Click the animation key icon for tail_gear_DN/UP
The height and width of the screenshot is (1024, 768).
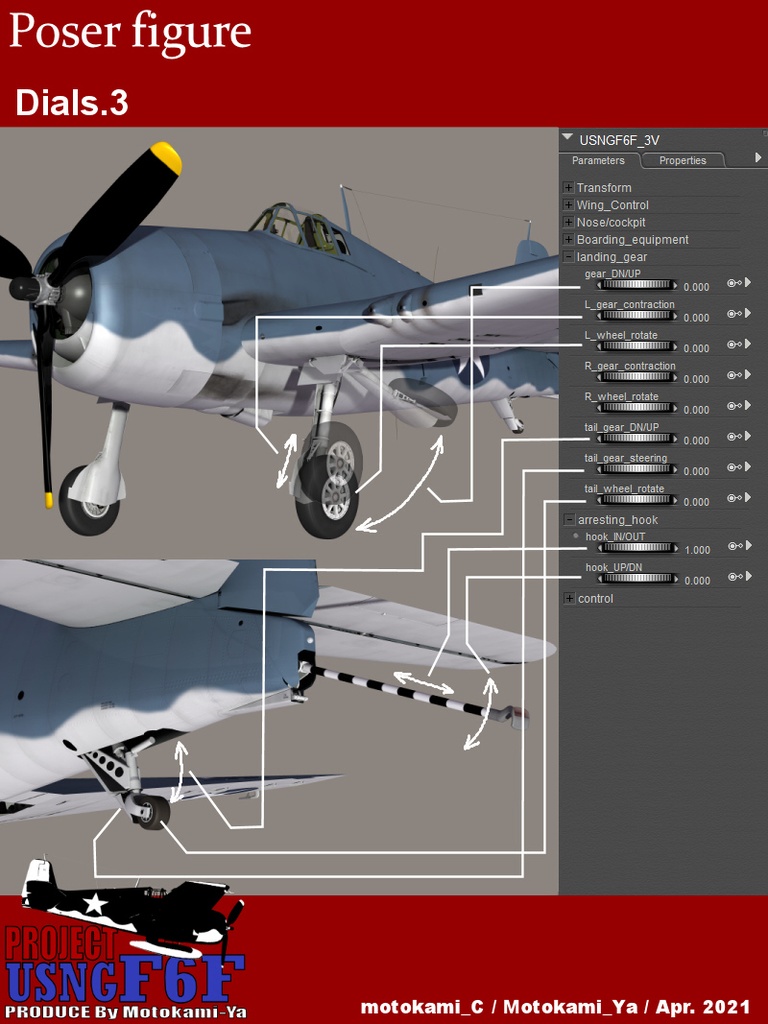click(735, 436)
